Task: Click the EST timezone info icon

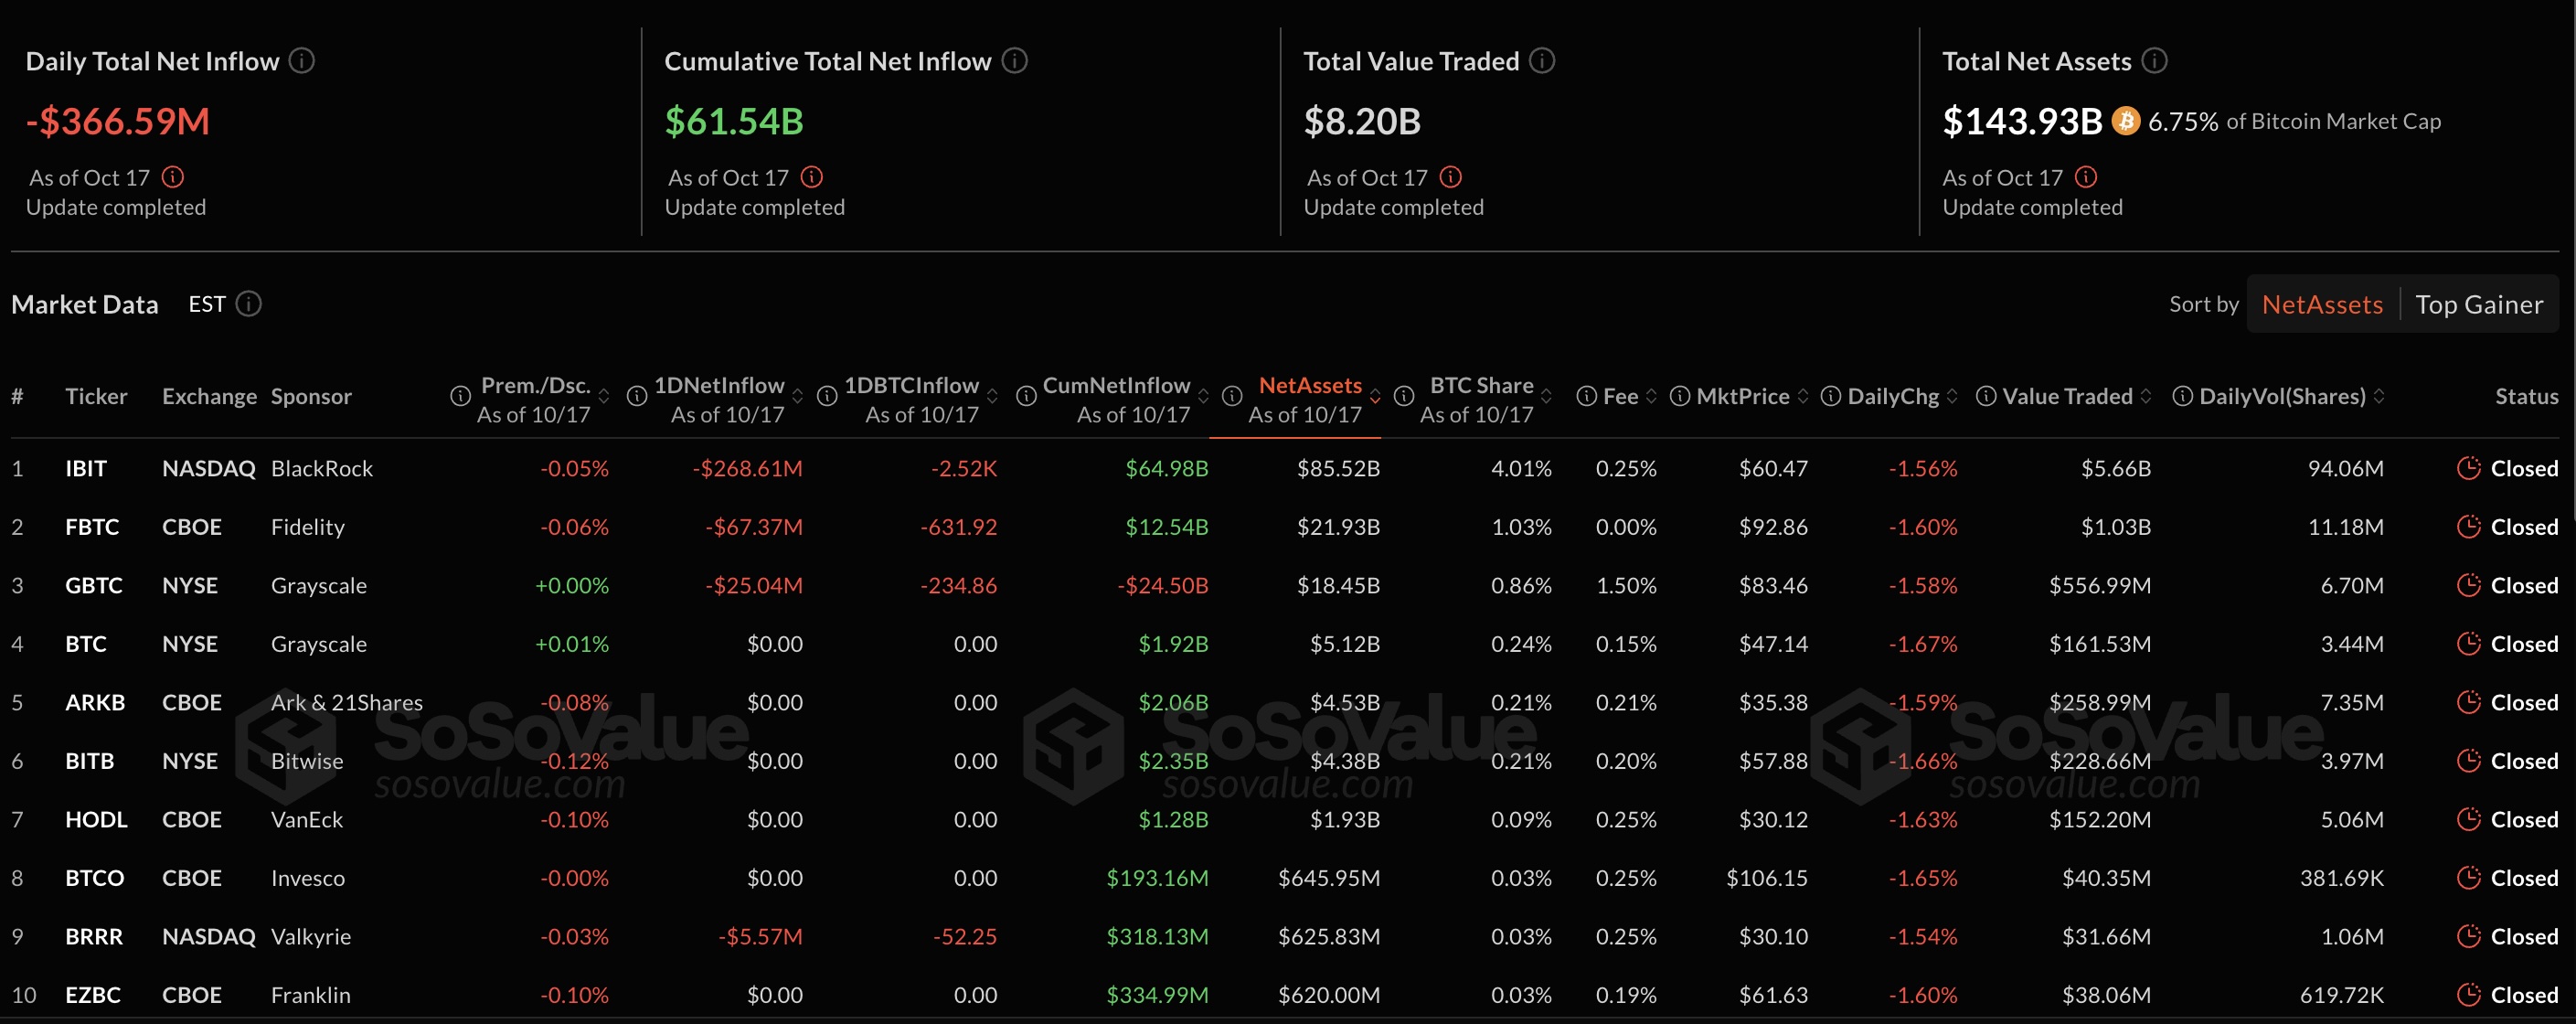Action: click(x=249, y=303)
